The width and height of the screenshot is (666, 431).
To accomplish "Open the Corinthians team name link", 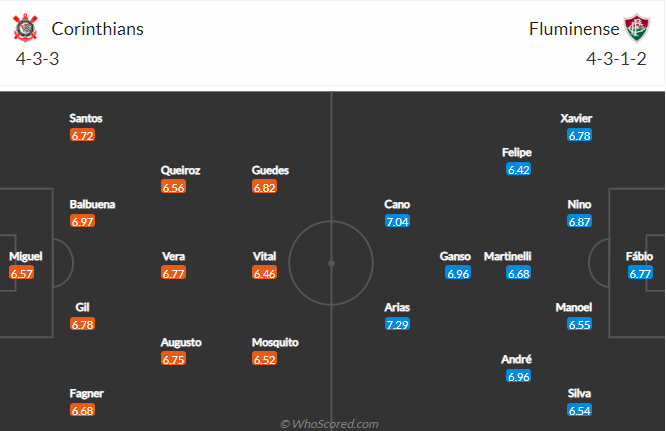I will (x=98, y=29).
